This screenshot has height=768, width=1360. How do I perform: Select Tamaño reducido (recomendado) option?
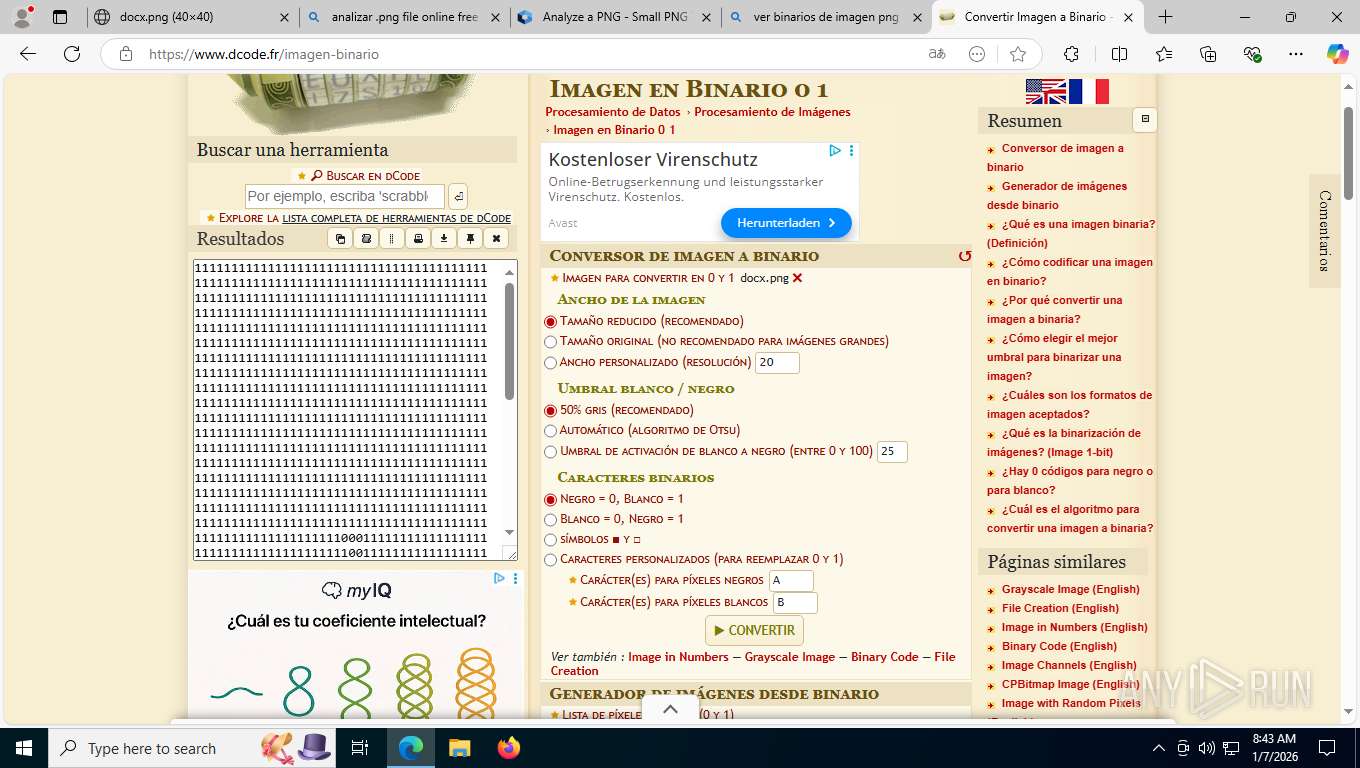click(x=550, y=322)
